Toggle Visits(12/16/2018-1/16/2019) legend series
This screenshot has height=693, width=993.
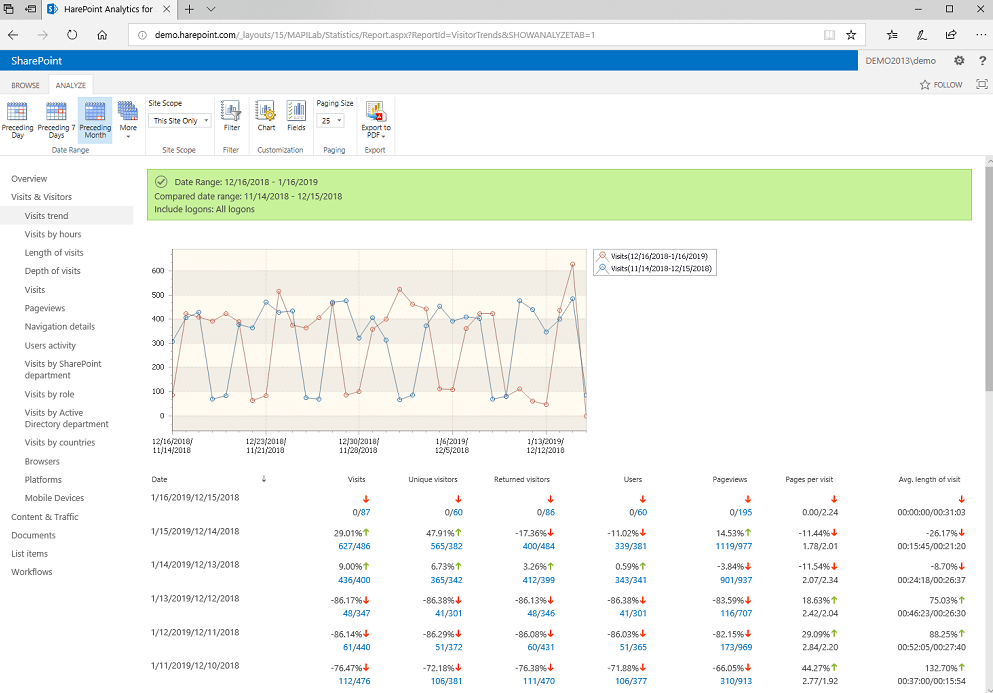[653, 257]
